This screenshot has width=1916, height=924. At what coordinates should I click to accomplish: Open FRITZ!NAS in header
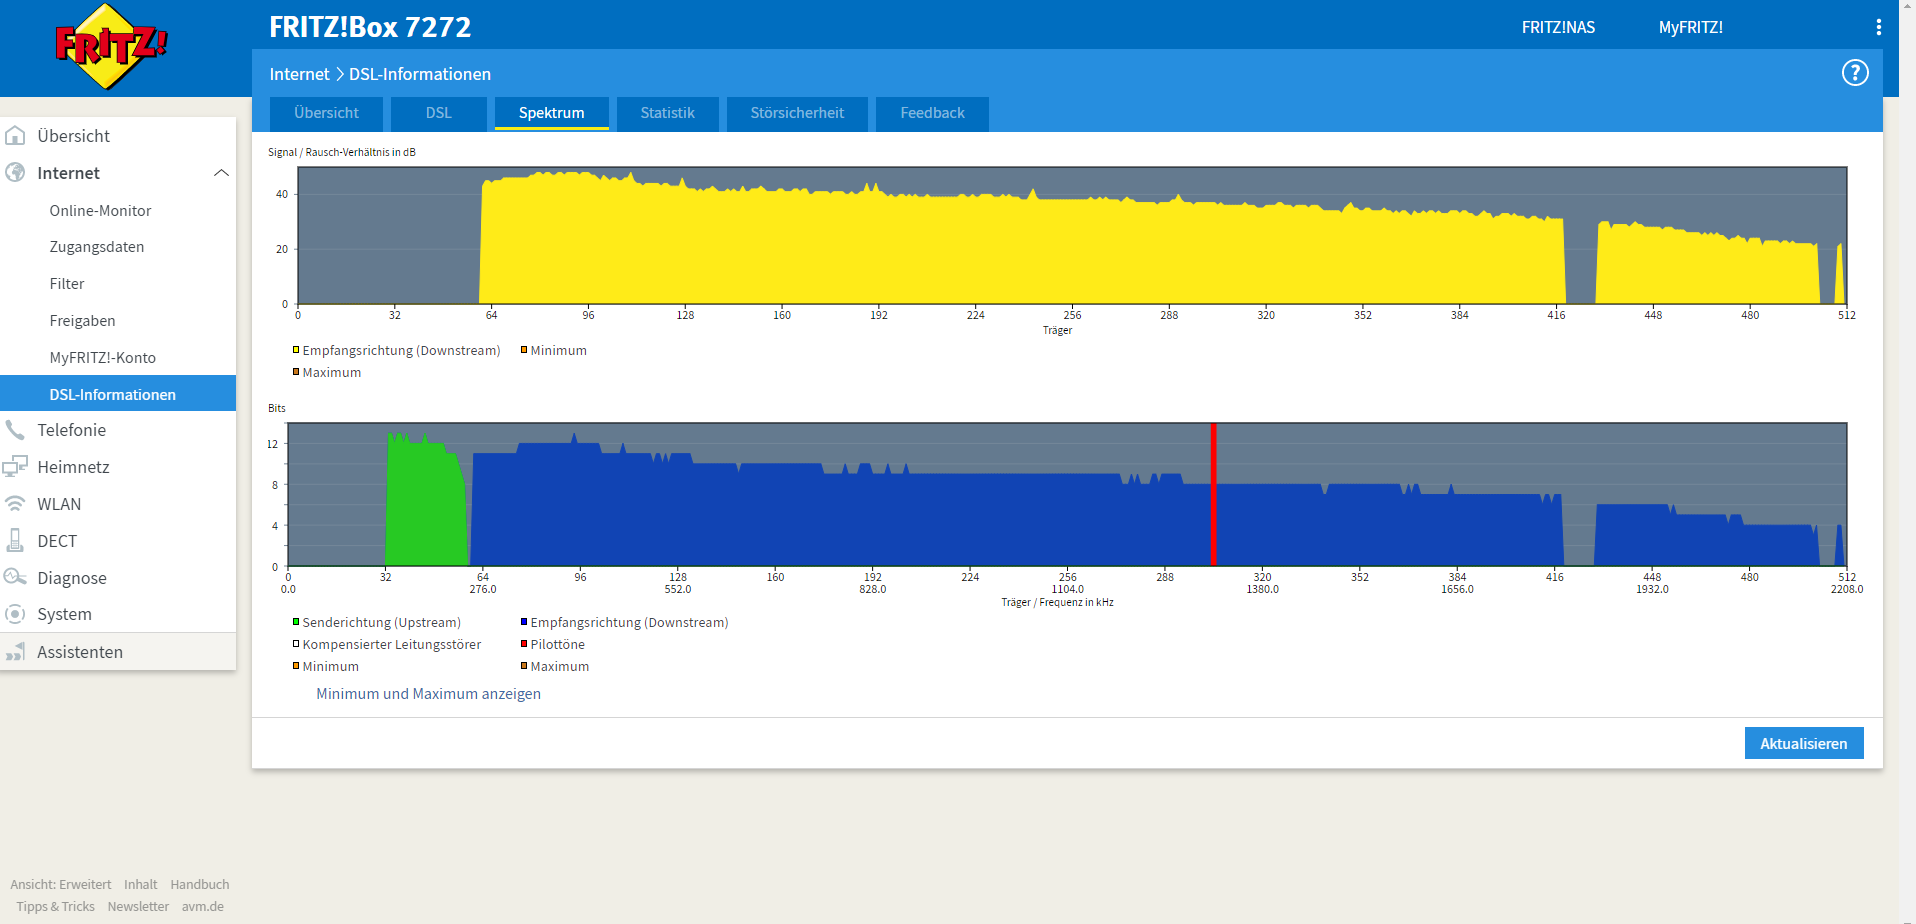coord(1558,28)
